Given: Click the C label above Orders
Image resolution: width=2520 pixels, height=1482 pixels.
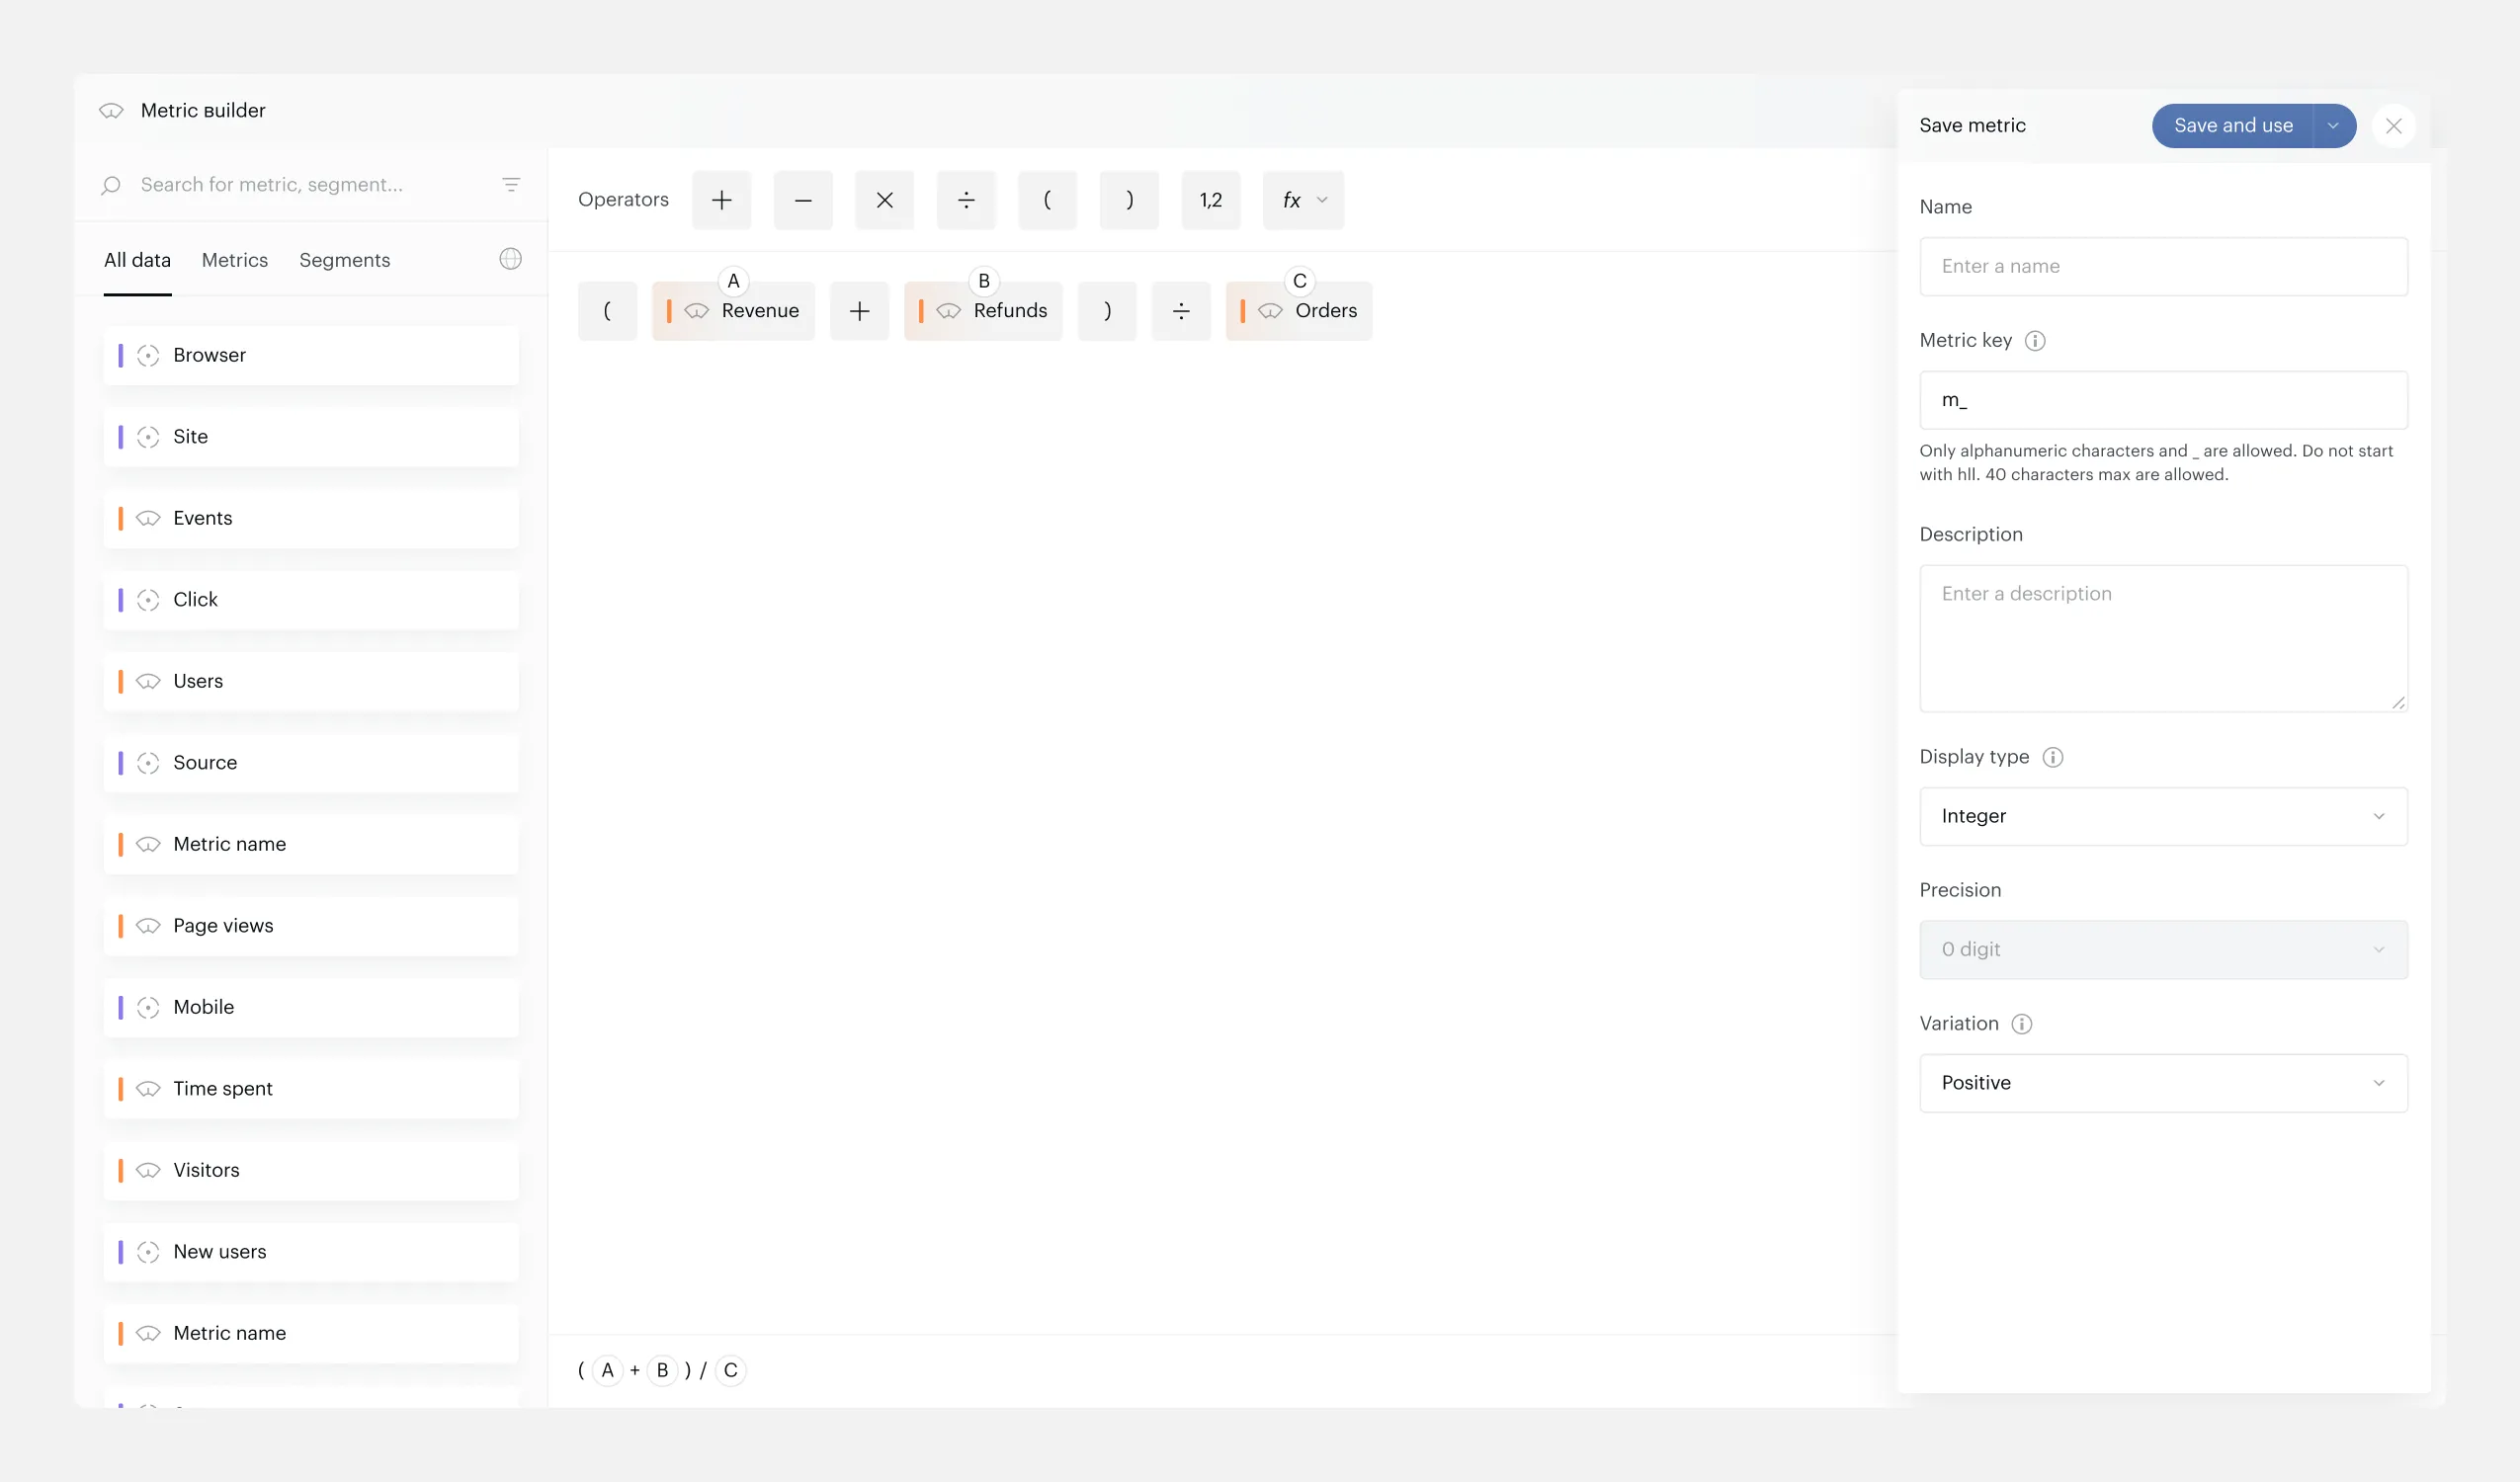Looking at the screenshot, I should click(x=1299, y=281).
